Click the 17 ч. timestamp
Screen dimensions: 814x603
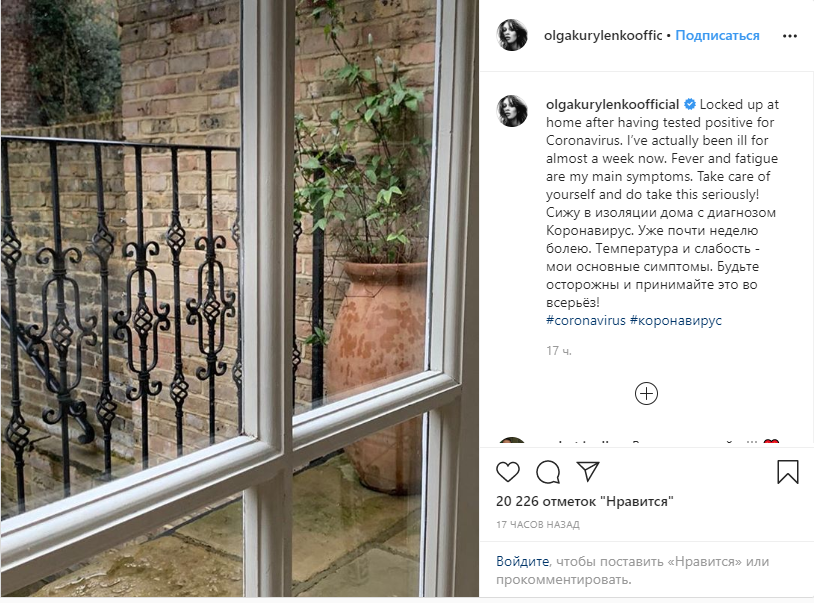[559, 351]
